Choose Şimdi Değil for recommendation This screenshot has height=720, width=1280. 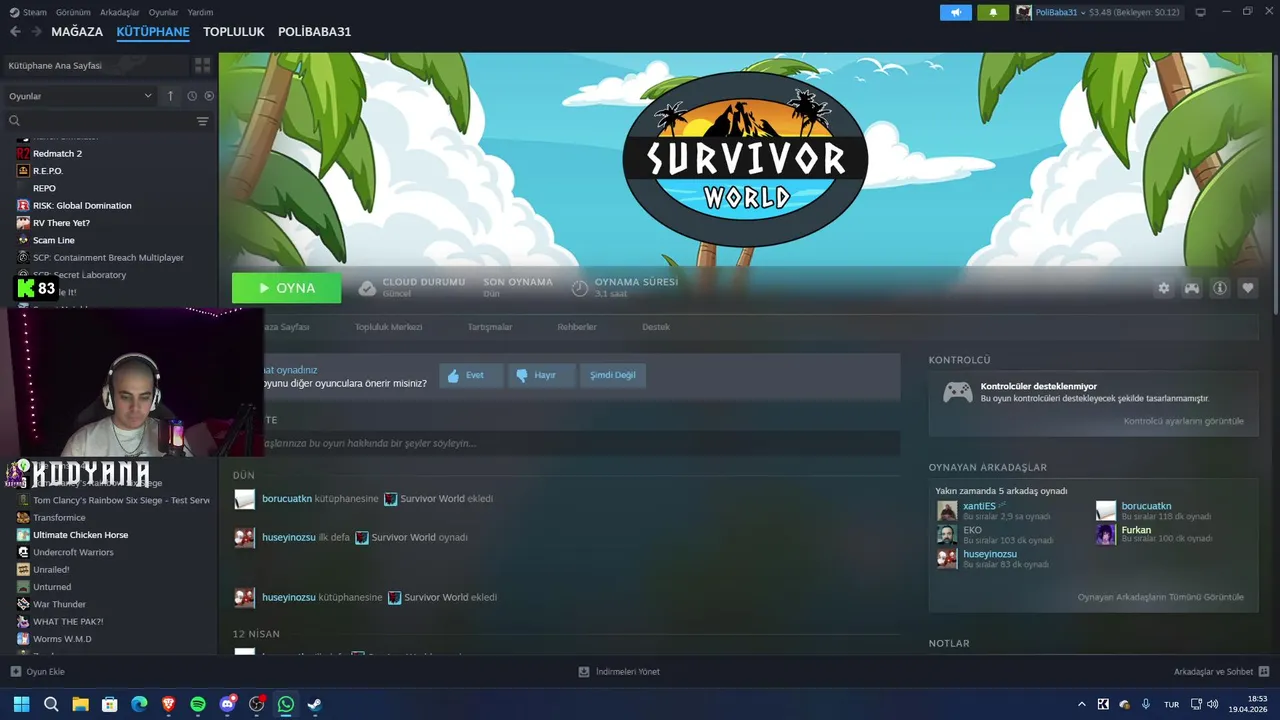612,376
